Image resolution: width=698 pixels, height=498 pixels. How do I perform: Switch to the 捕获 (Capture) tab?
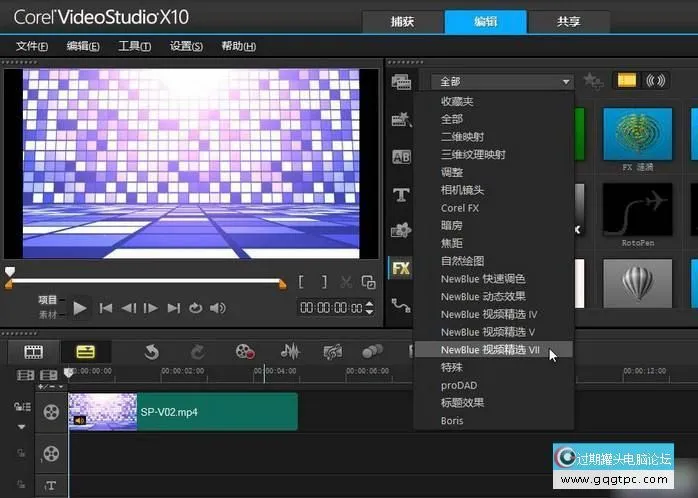402,21
